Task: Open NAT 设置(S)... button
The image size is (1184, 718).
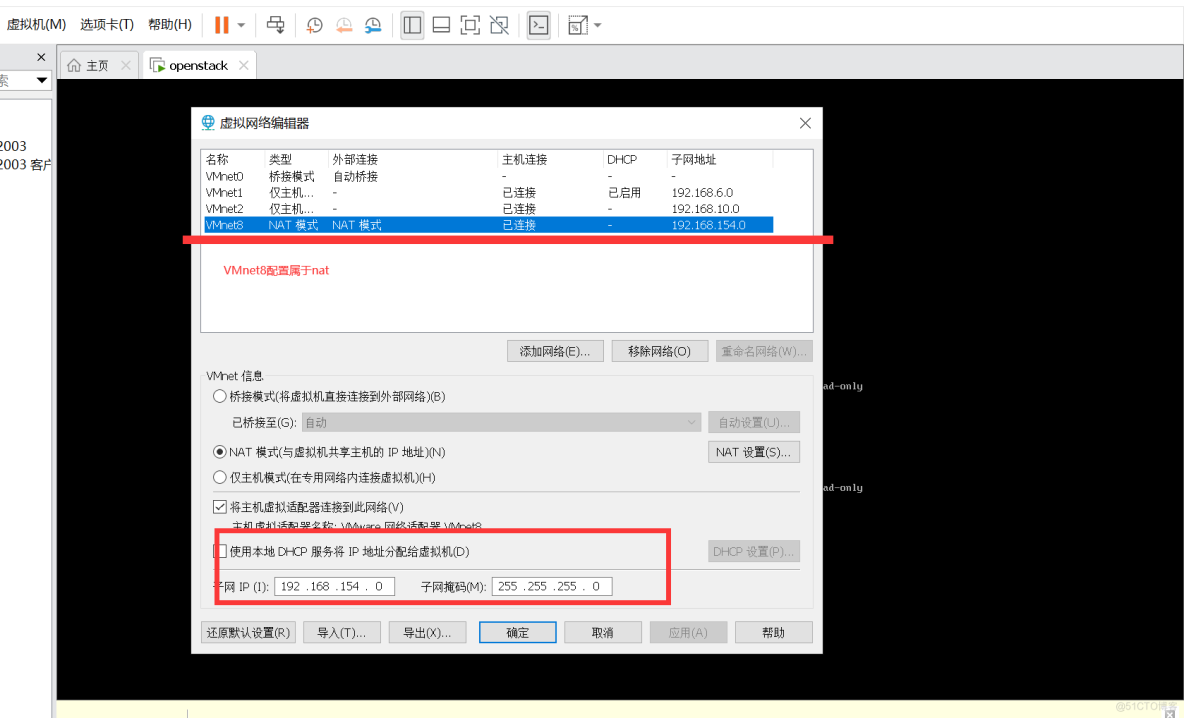Action: [754, 452]
